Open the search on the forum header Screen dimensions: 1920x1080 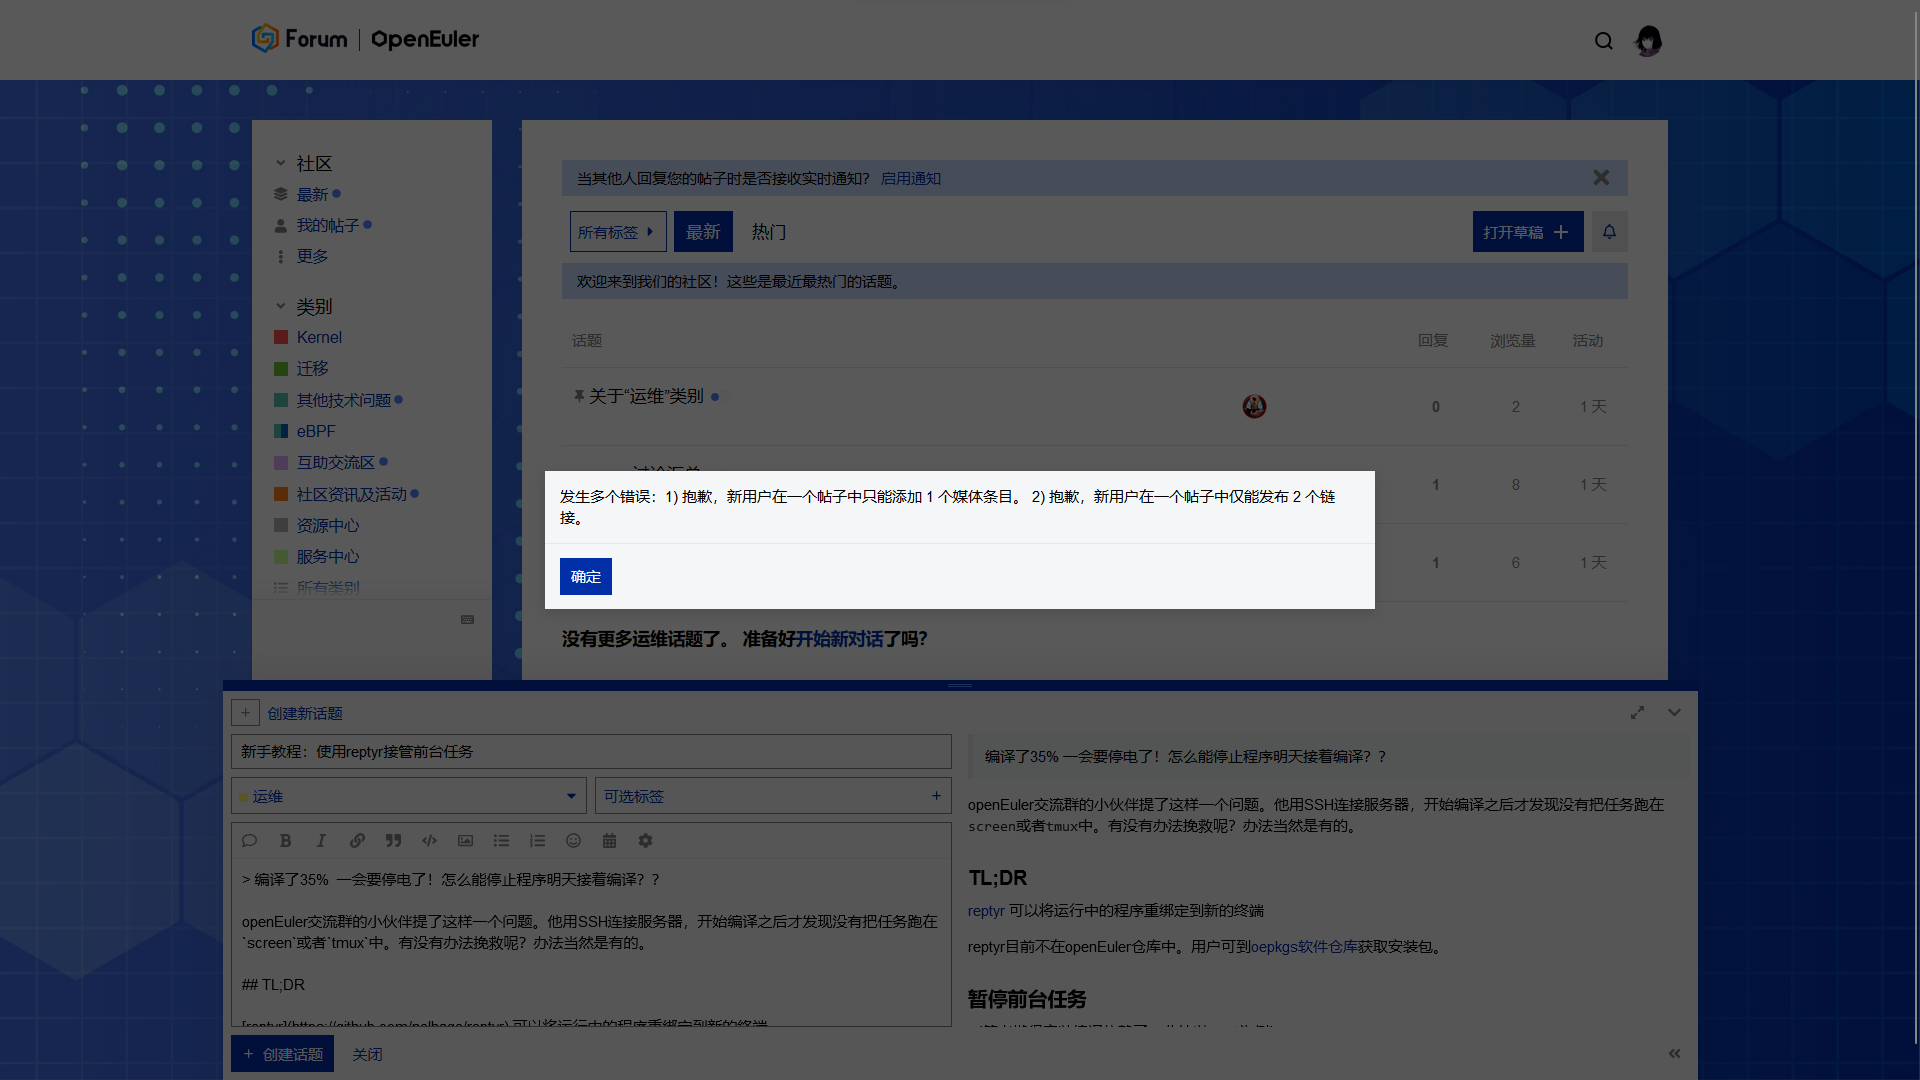click(x=1603, y=40)
